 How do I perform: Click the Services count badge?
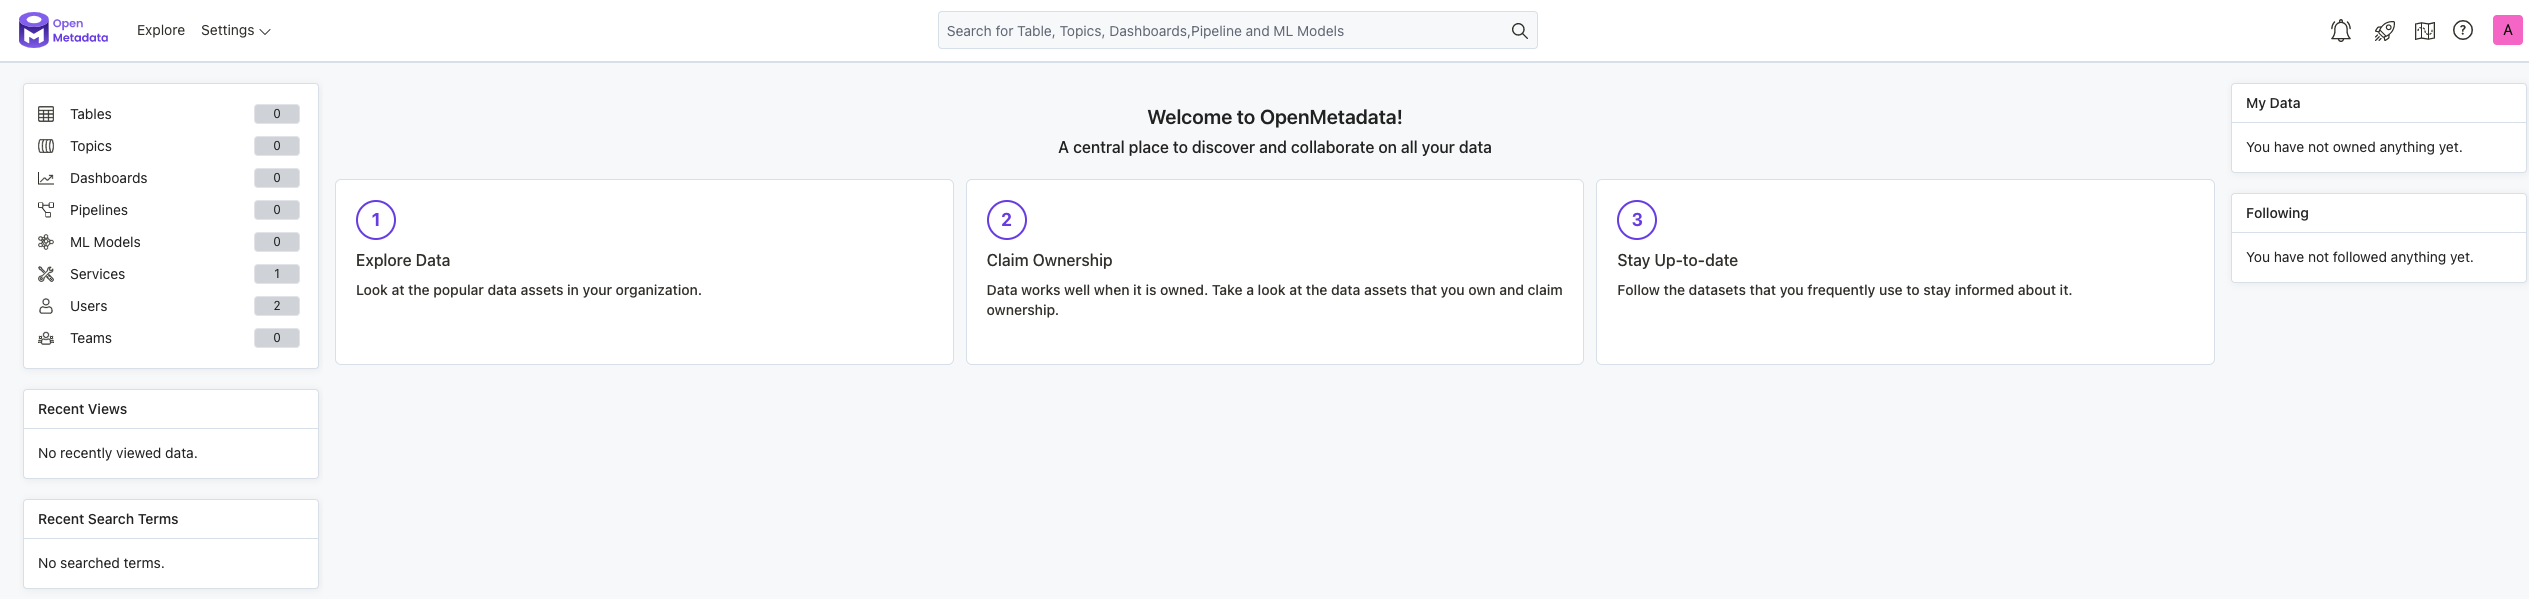276,274
